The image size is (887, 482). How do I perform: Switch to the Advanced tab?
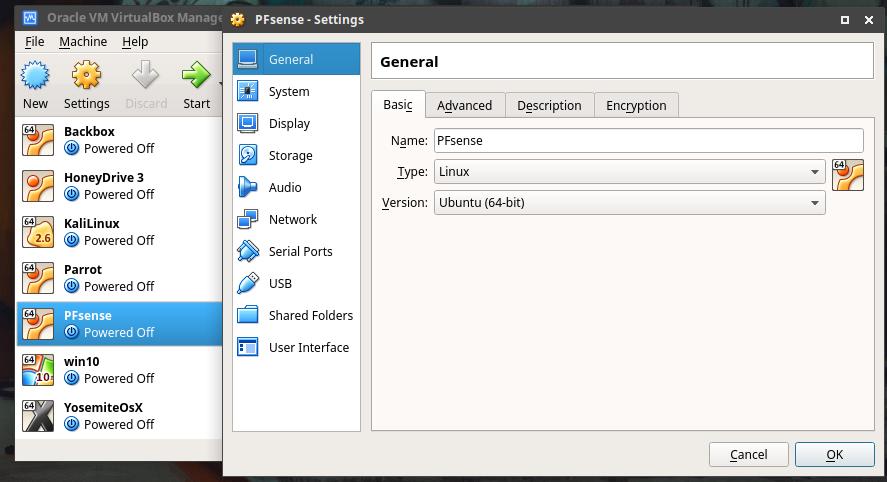(x=464, y=105)
